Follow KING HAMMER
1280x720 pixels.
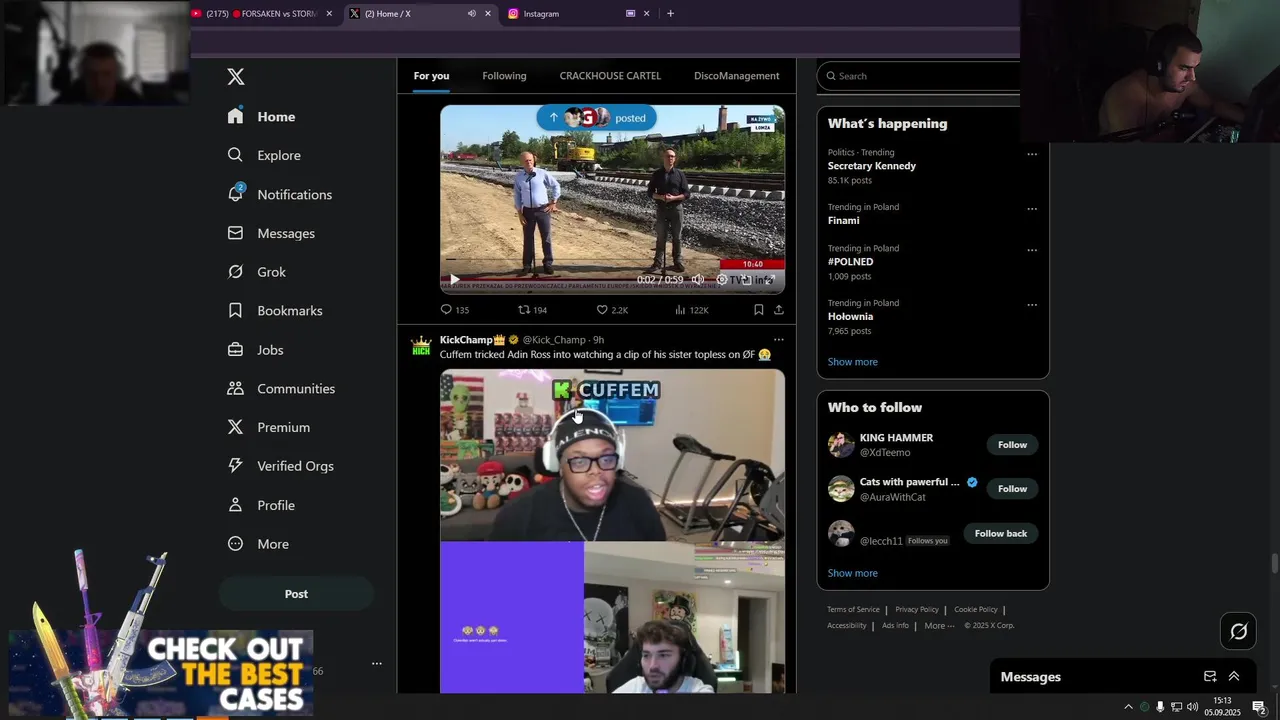tap(1012, 445)
